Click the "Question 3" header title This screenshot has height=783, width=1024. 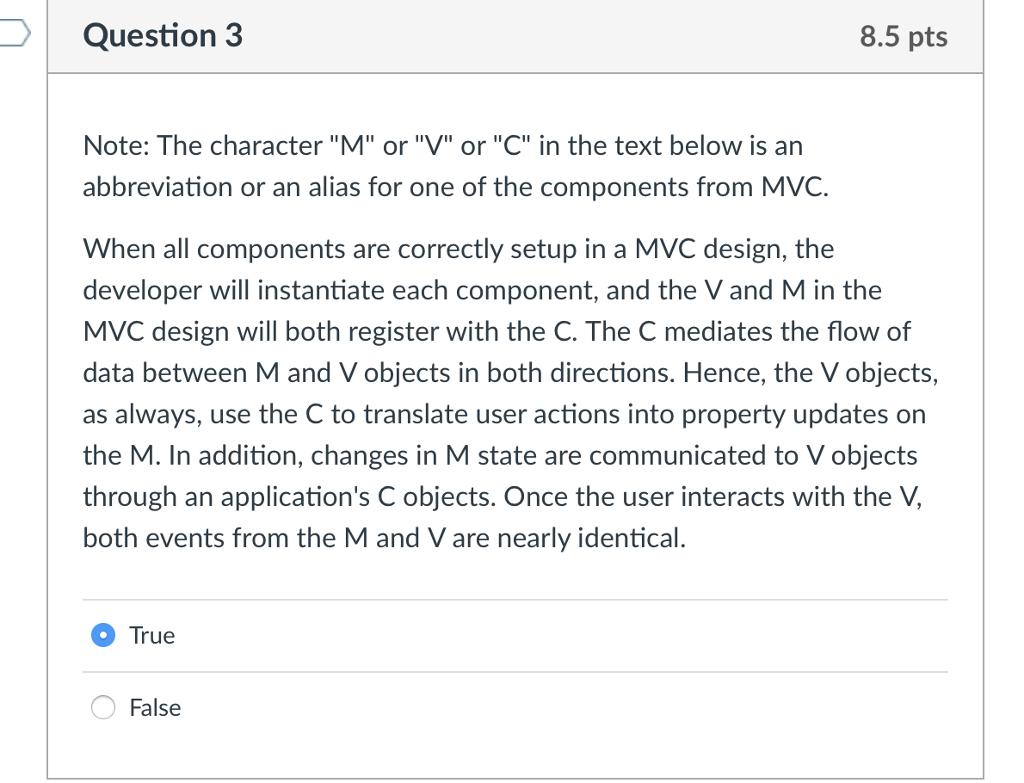162,35
